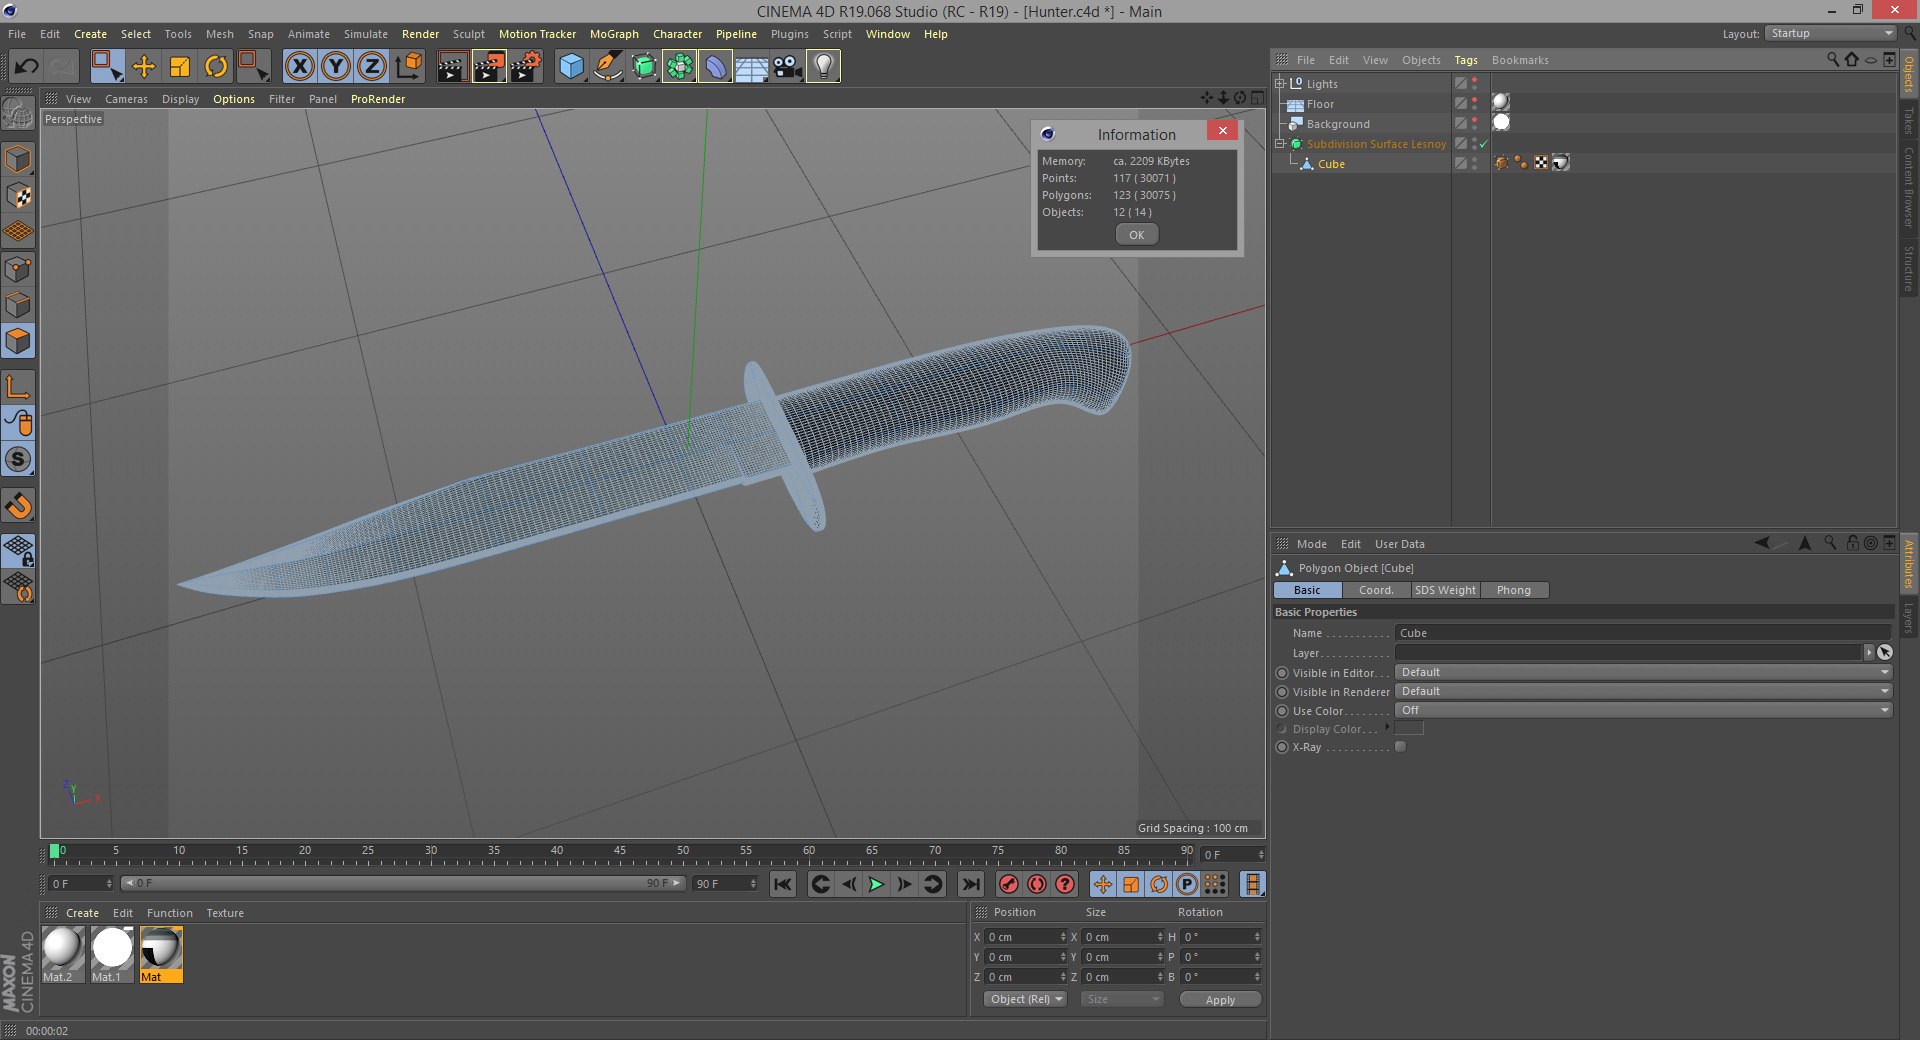Viewport: 1920px width, 1040px height.
Task: Click the Undo arrow icon
Action: pos(27,67)
